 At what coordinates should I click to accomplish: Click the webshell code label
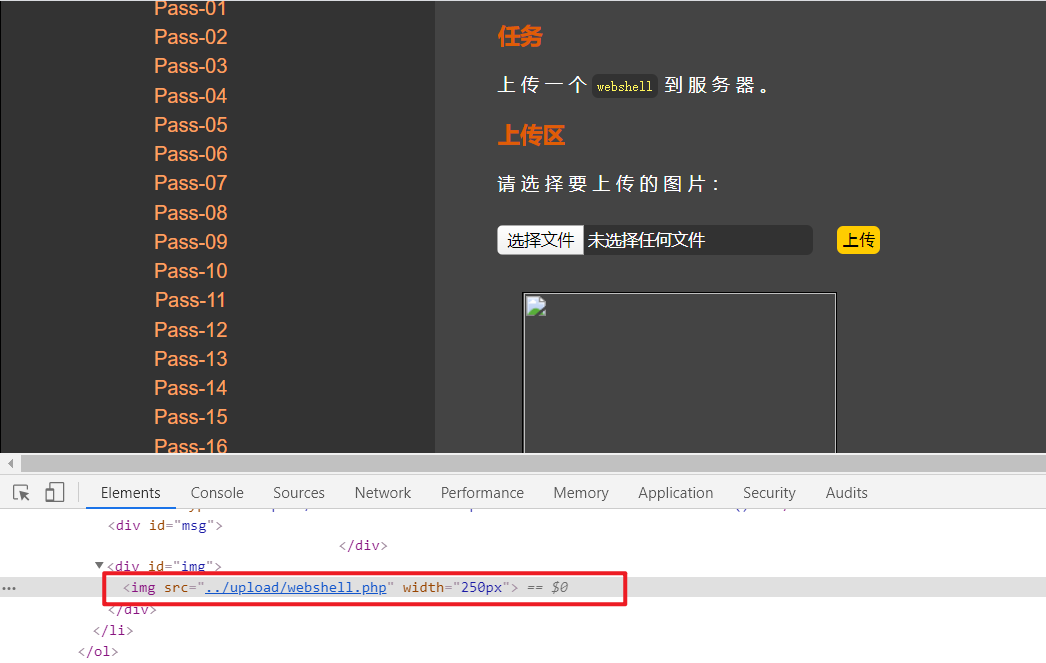(x=624, y=86)
